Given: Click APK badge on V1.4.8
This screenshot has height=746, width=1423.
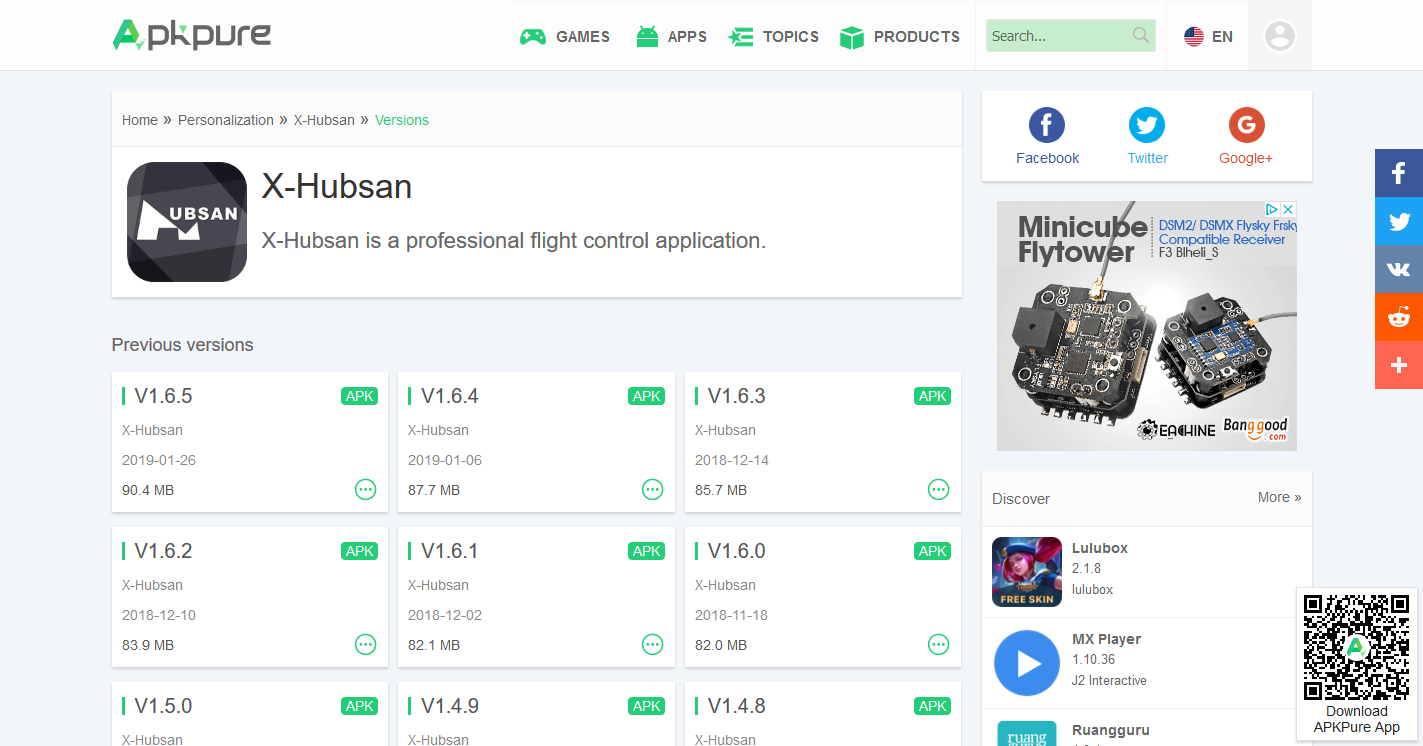Looking at the screenshot, I should [932, 706].
